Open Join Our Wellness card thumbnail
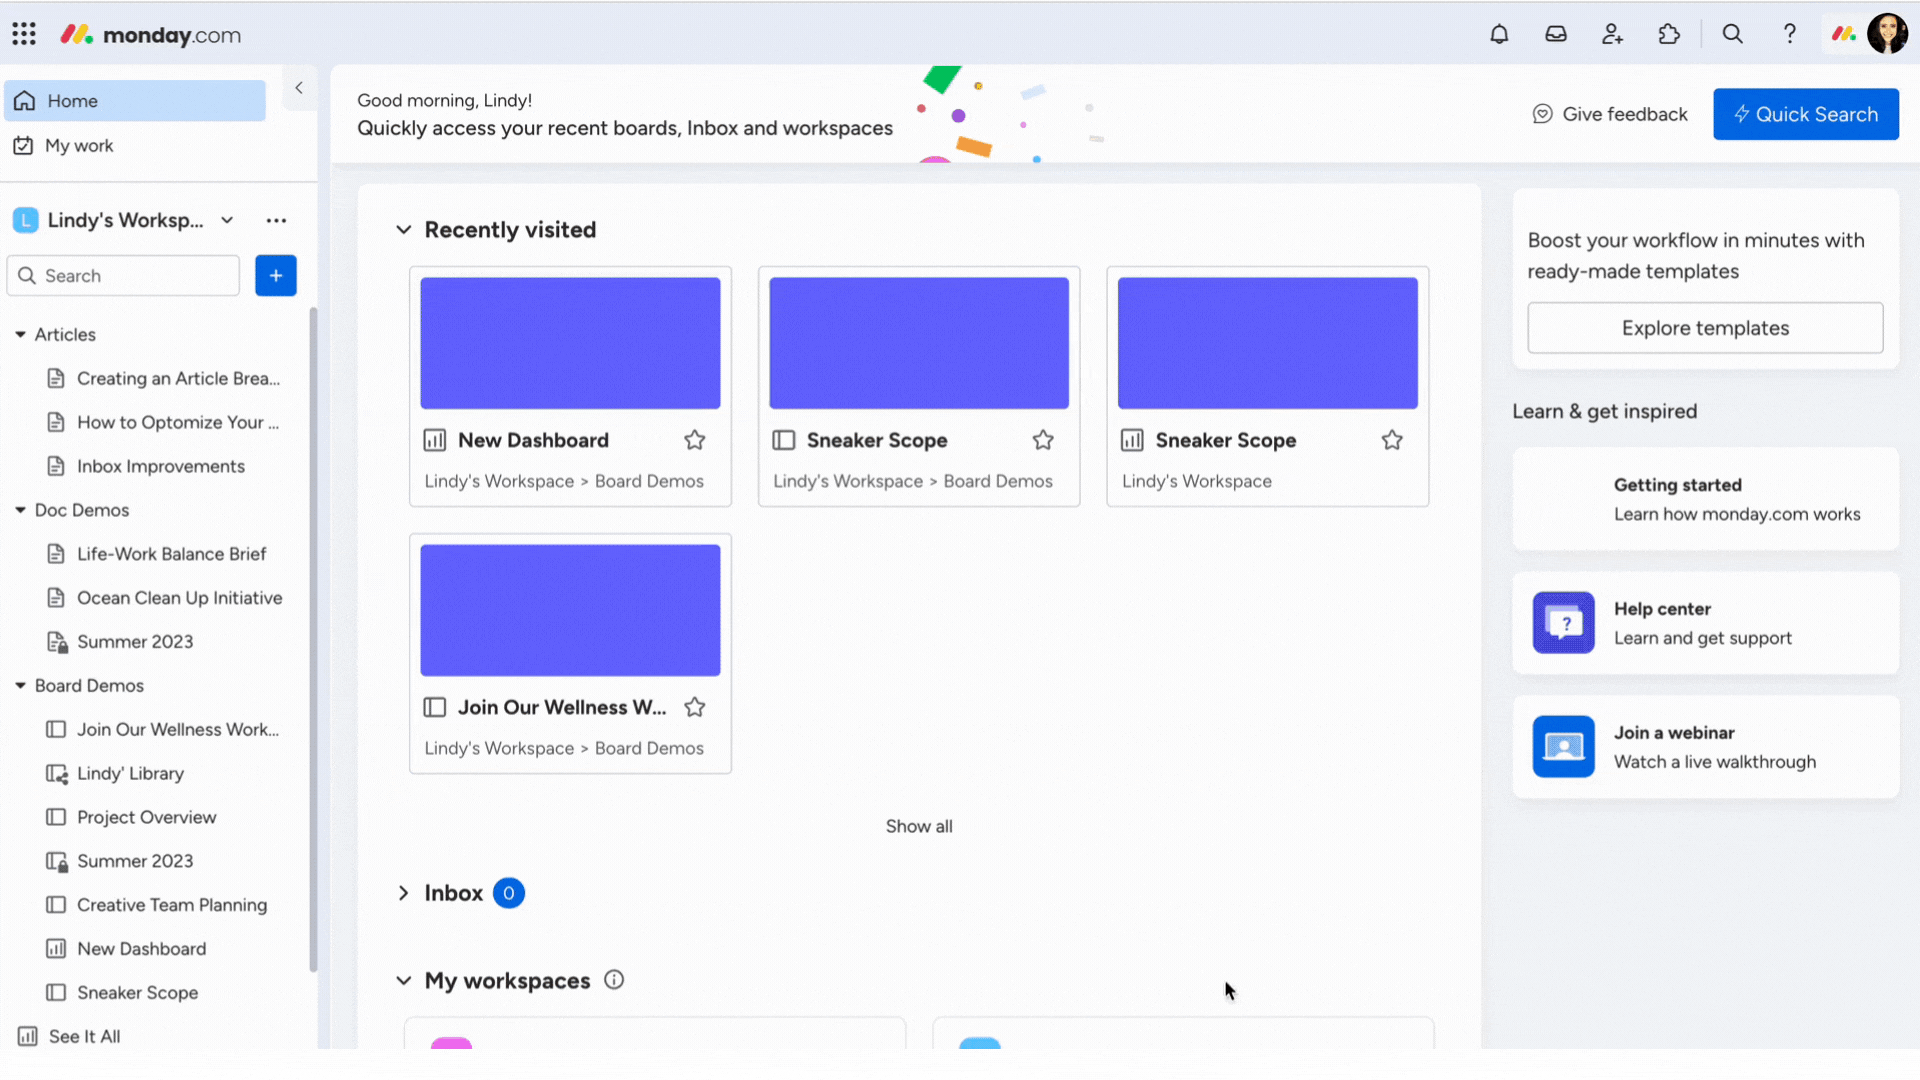The image size is (1920, 1080). (x=570, y=610)
